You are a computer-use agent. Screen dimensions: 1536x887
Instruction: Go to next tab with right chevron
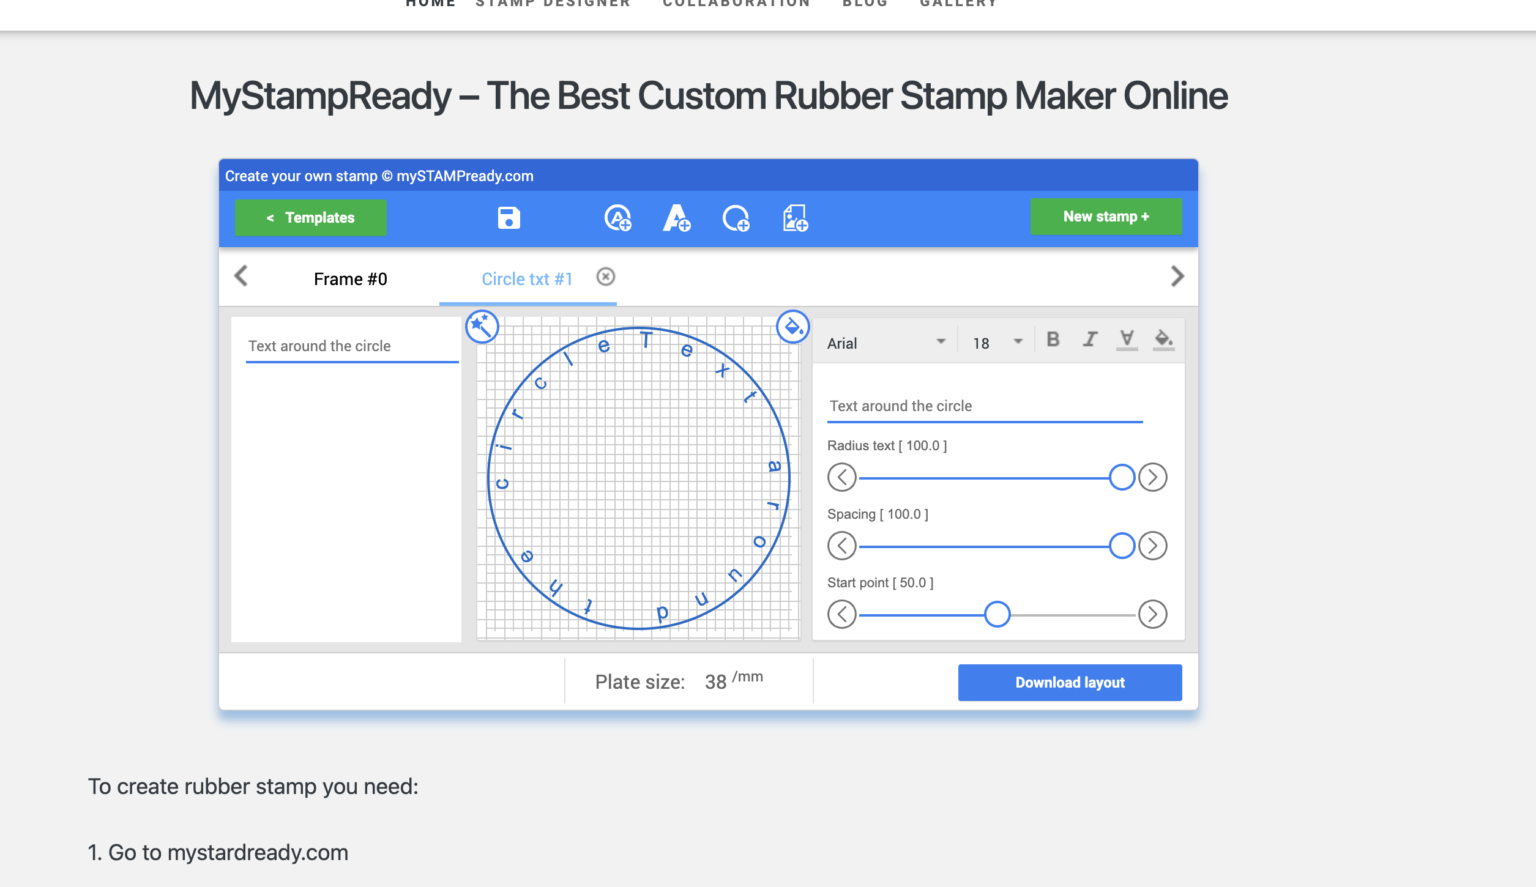1177,276
